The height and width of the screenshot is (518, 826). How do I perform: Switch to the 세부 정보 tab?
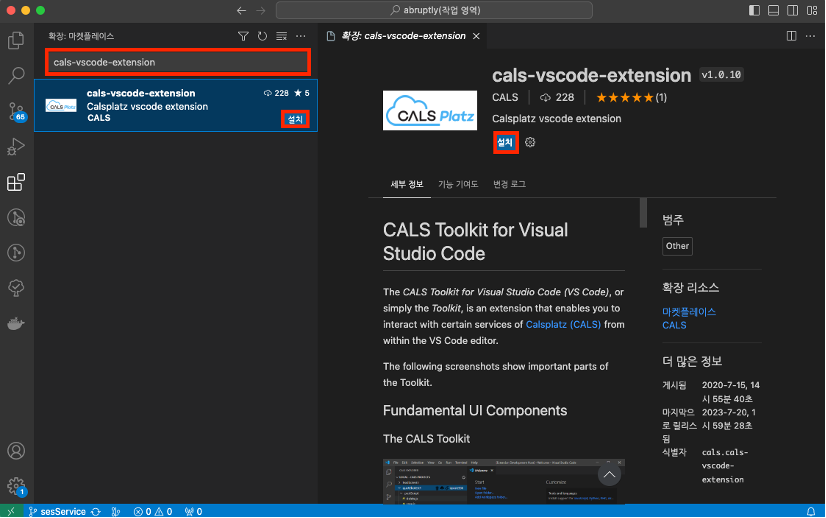click(x=407, y=184)
